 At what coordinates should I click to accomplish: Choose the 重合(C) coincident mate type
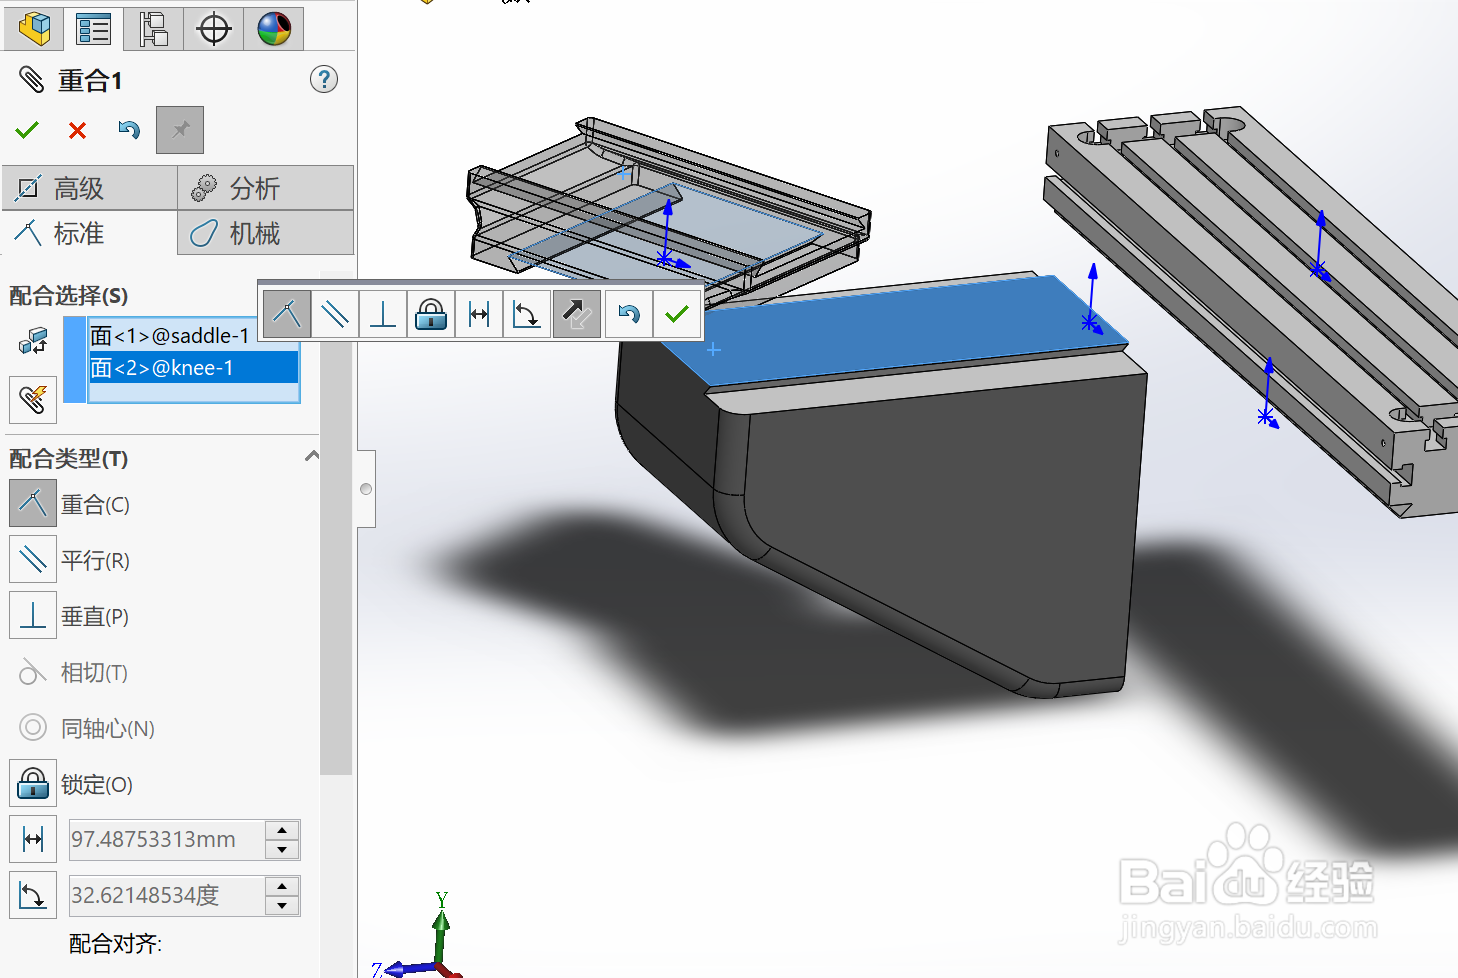[x=33, y=504]
